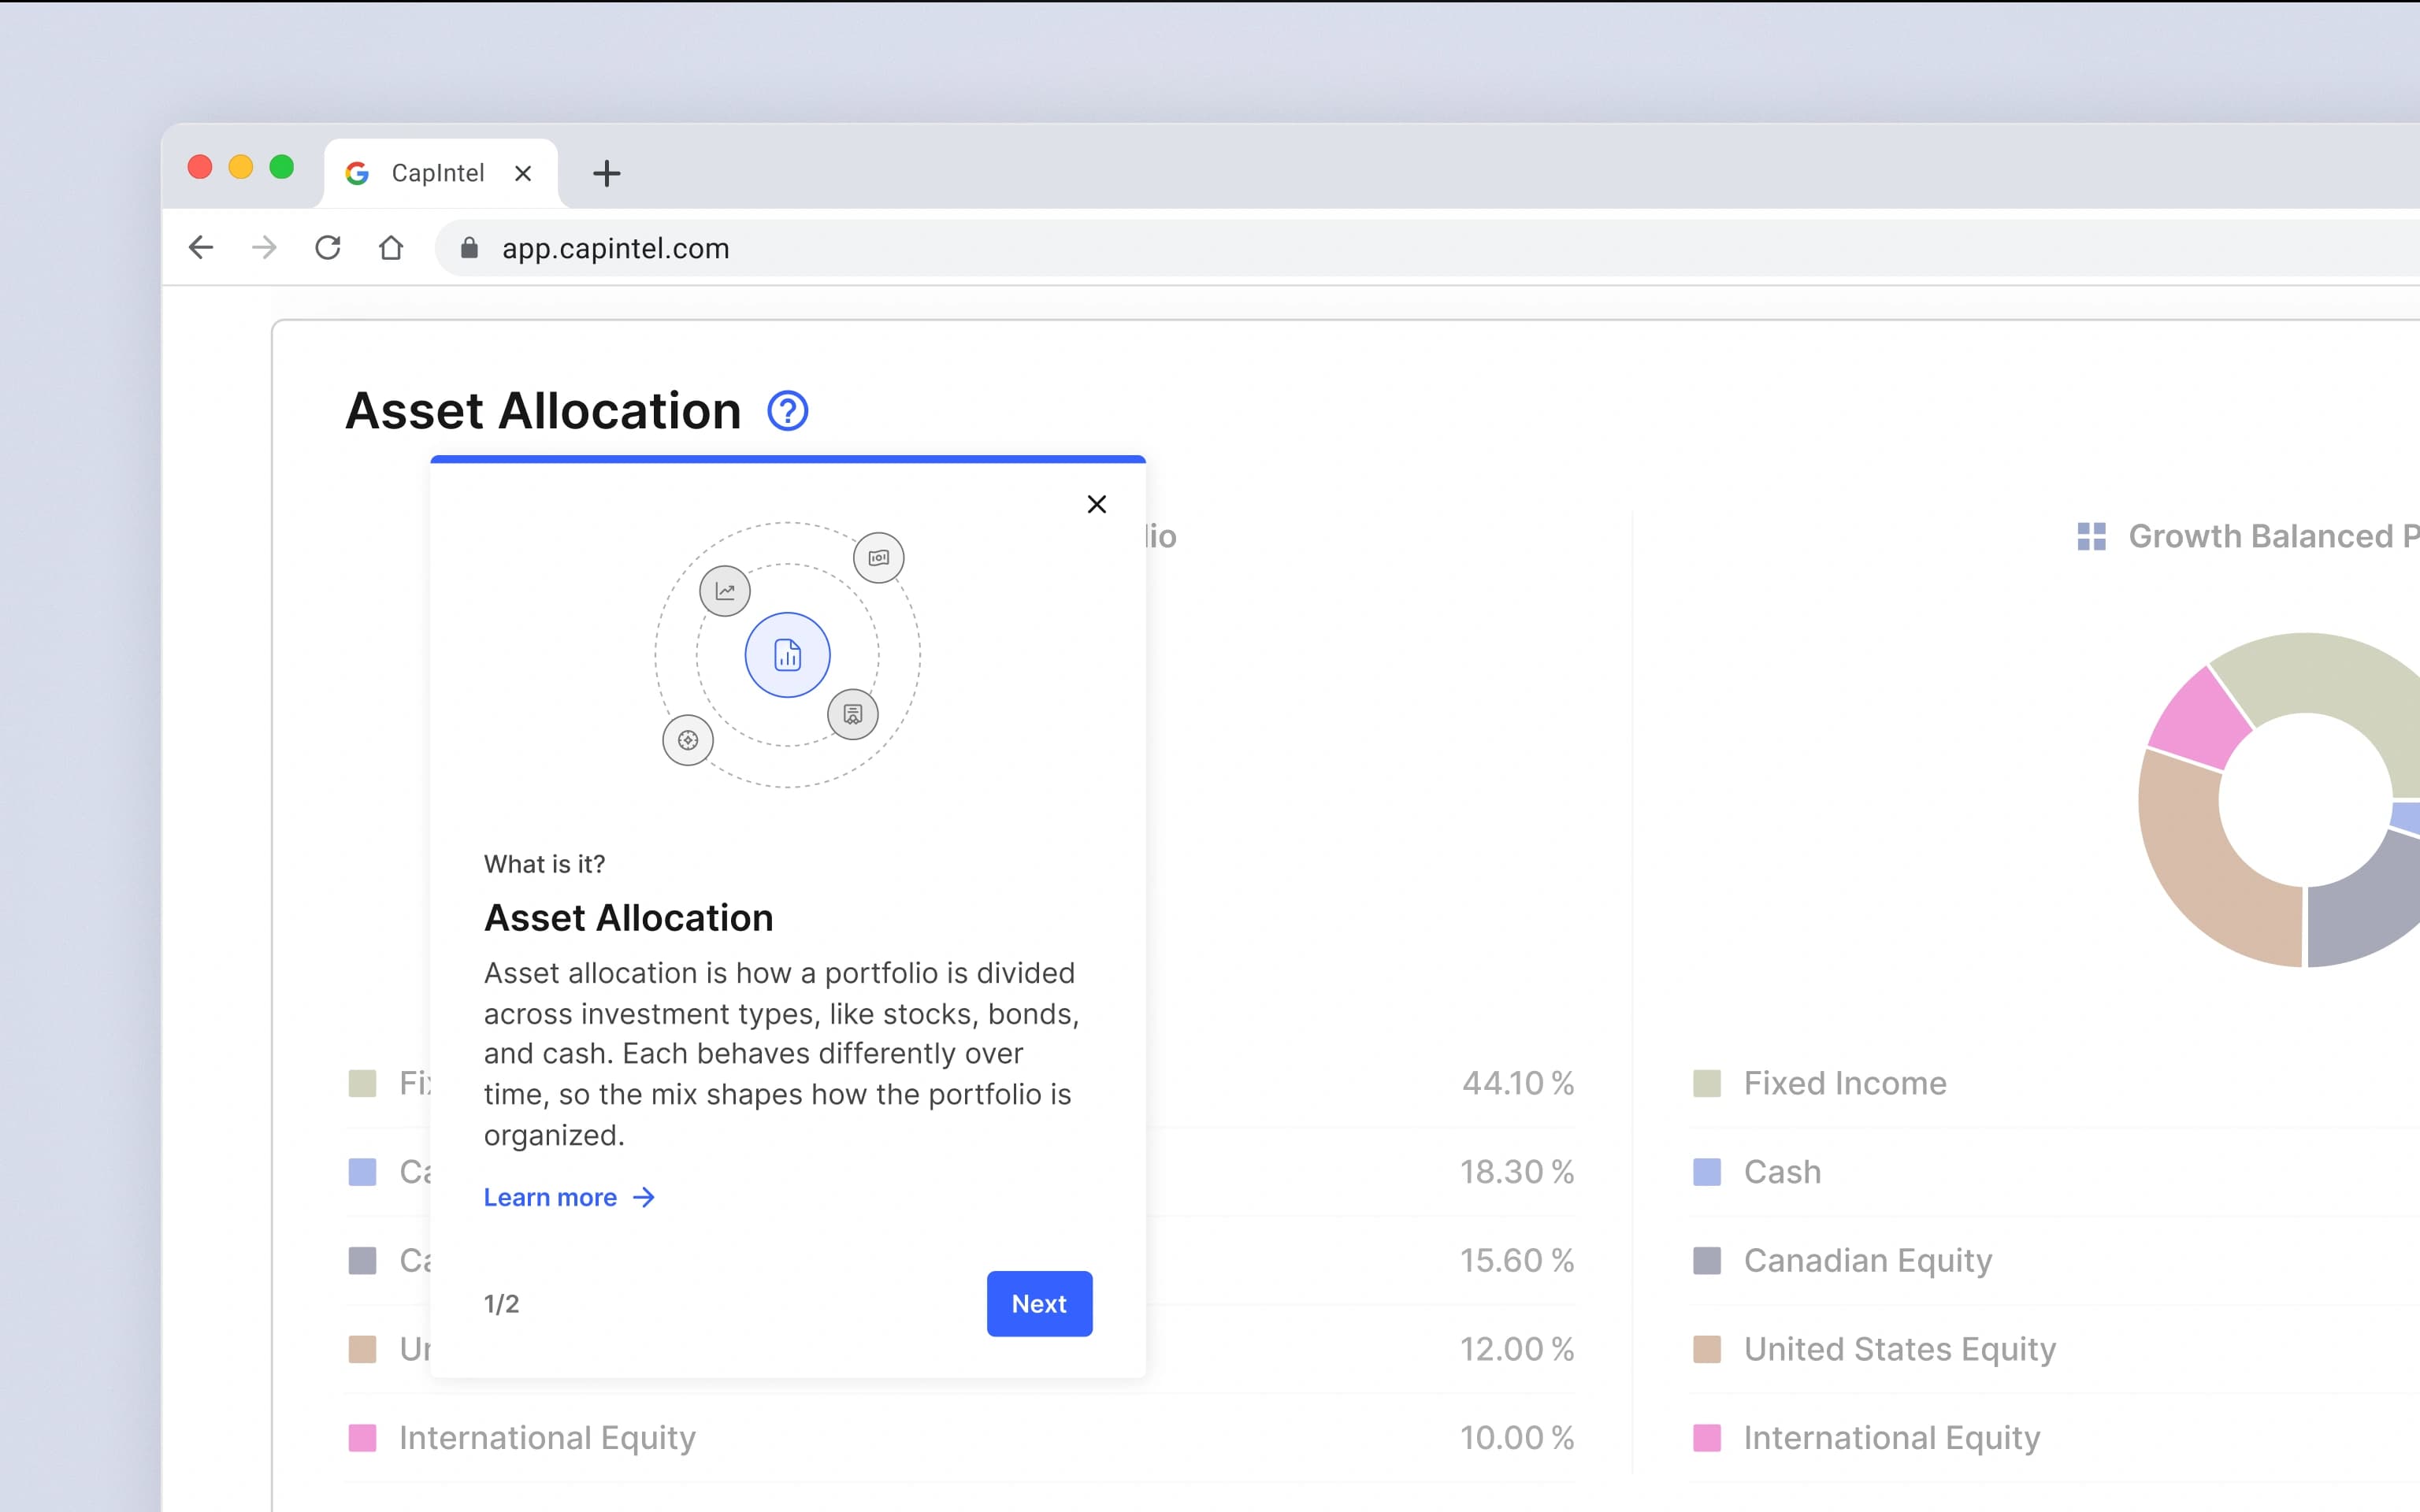
Task: Click the 10.00 % value
Action: pos(1517,1438)
